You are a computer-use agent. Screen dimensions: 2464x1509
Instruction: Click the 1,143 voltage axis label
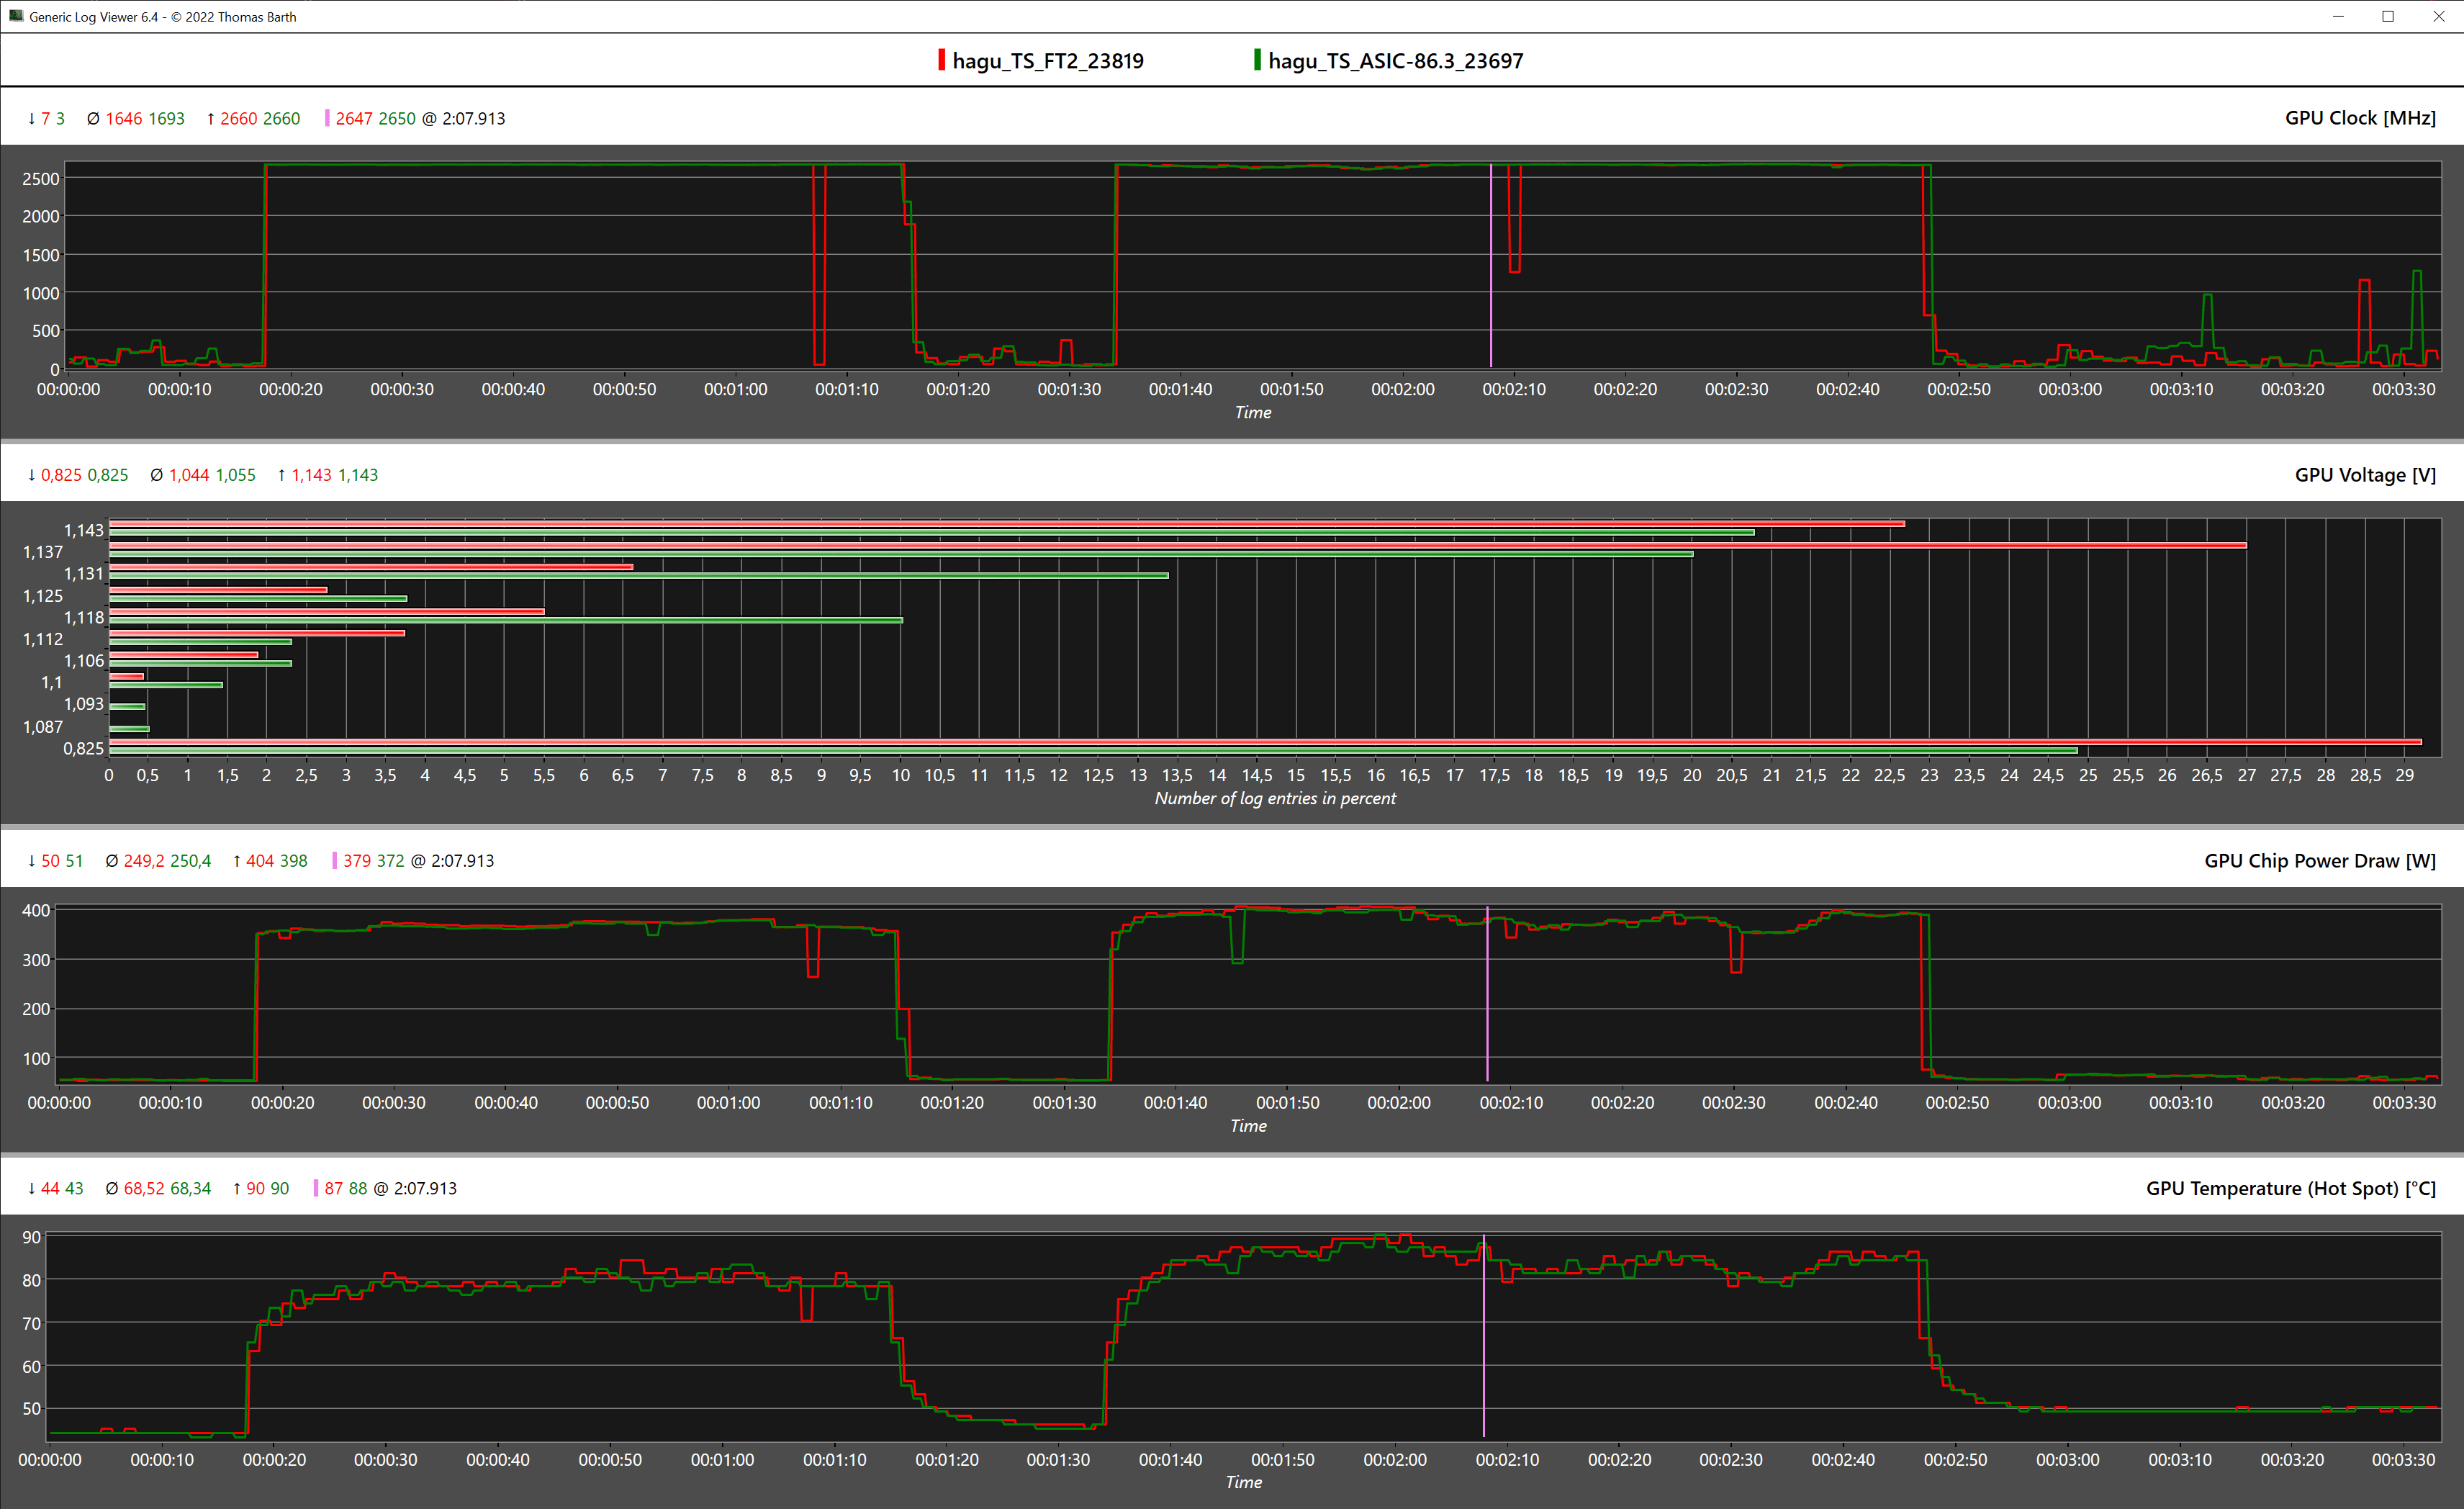(x=84, y=530)
